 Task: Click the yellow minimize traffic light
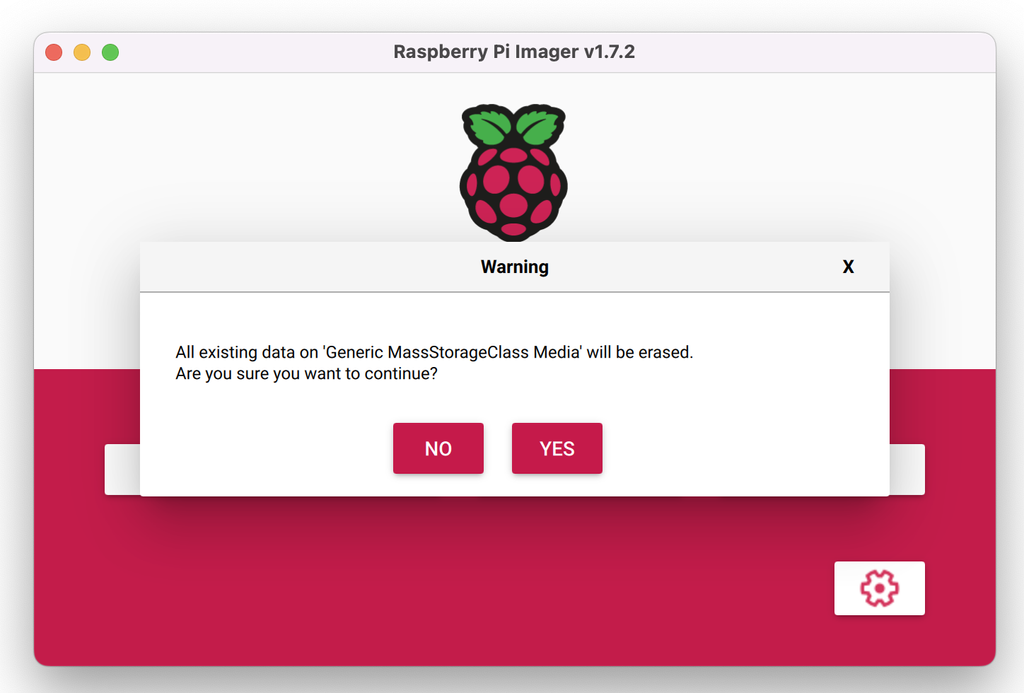point(81,52)
